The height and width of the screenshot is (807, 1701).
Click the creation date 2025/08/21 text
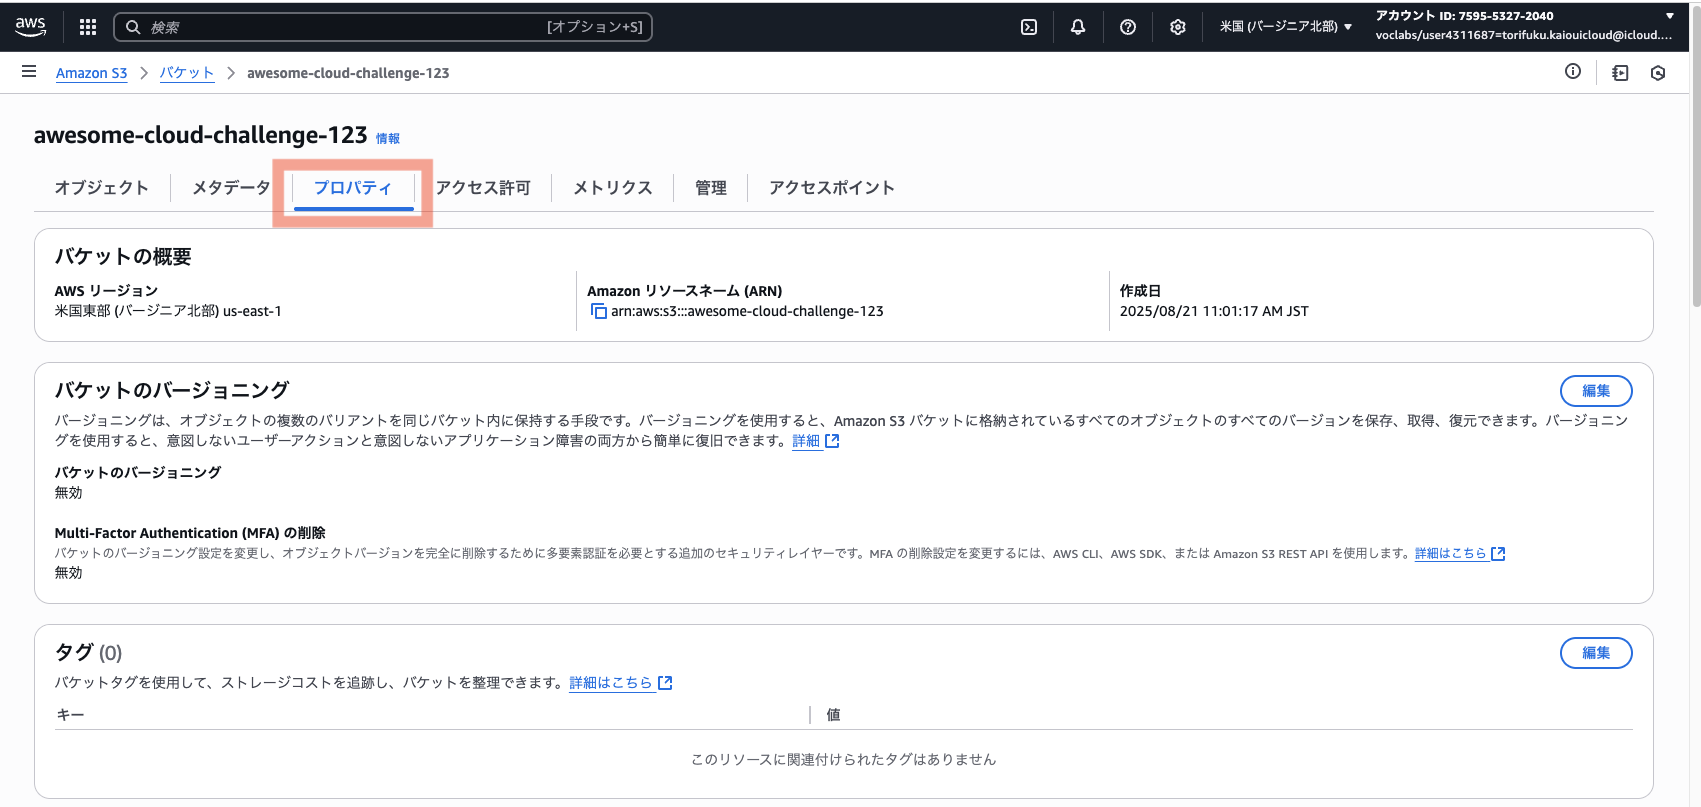pos(1214,312)
